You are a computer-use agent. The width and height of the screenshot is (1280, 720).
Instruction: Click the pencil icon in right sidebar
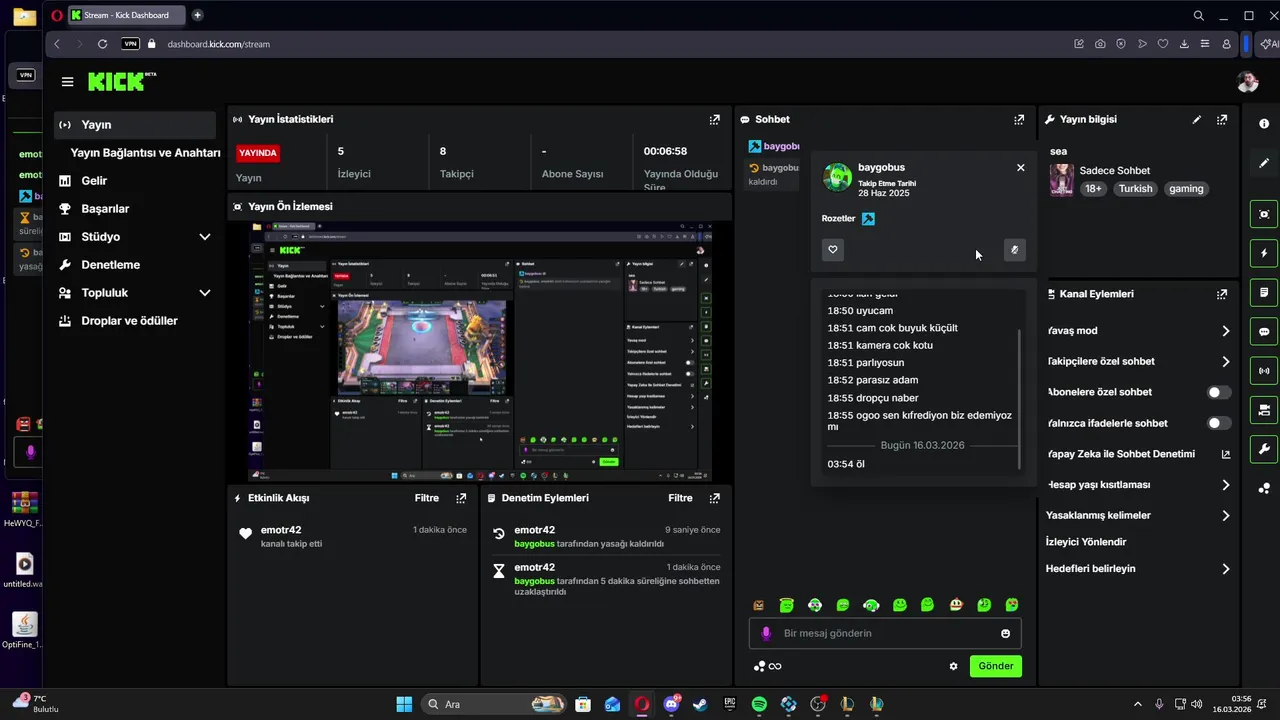click(1264, 163)
